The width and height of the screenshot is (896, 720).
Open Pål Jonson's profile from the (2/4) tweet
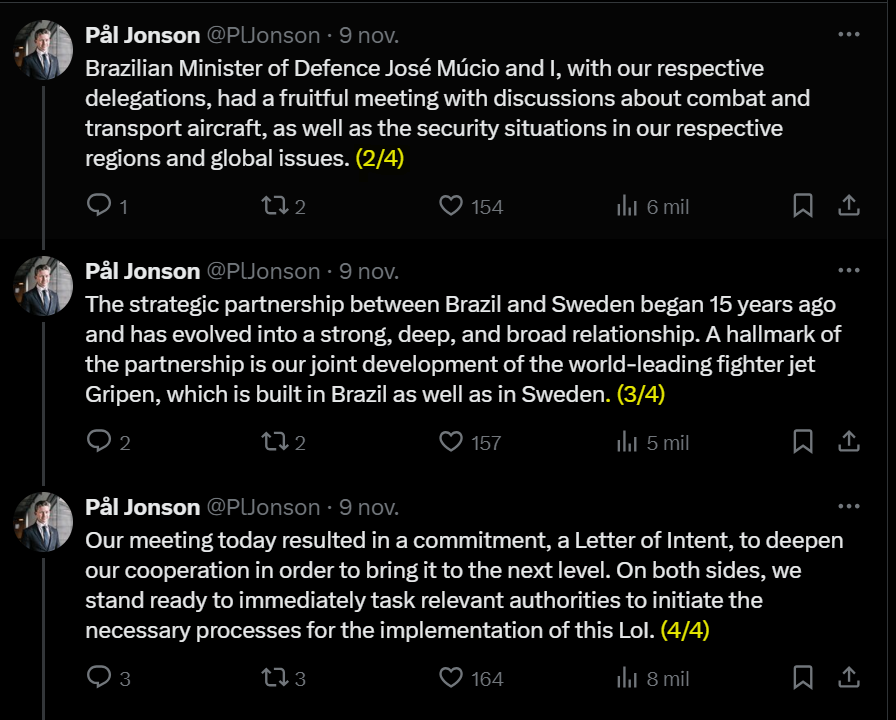click(143, 35)
